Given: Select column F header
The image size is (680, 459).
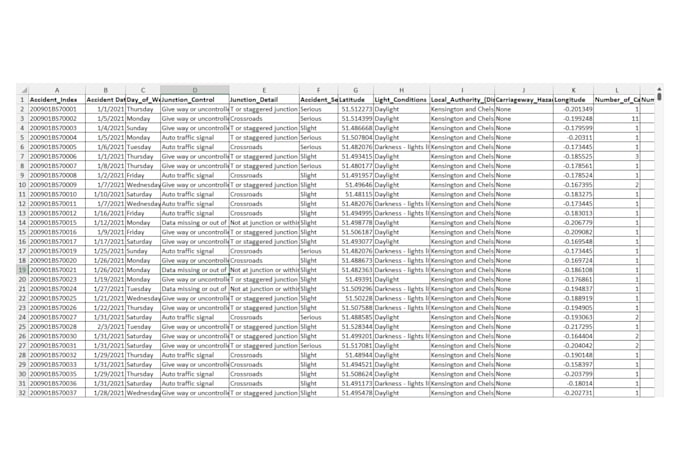Looking at the screenshot, I should (318, 90).
